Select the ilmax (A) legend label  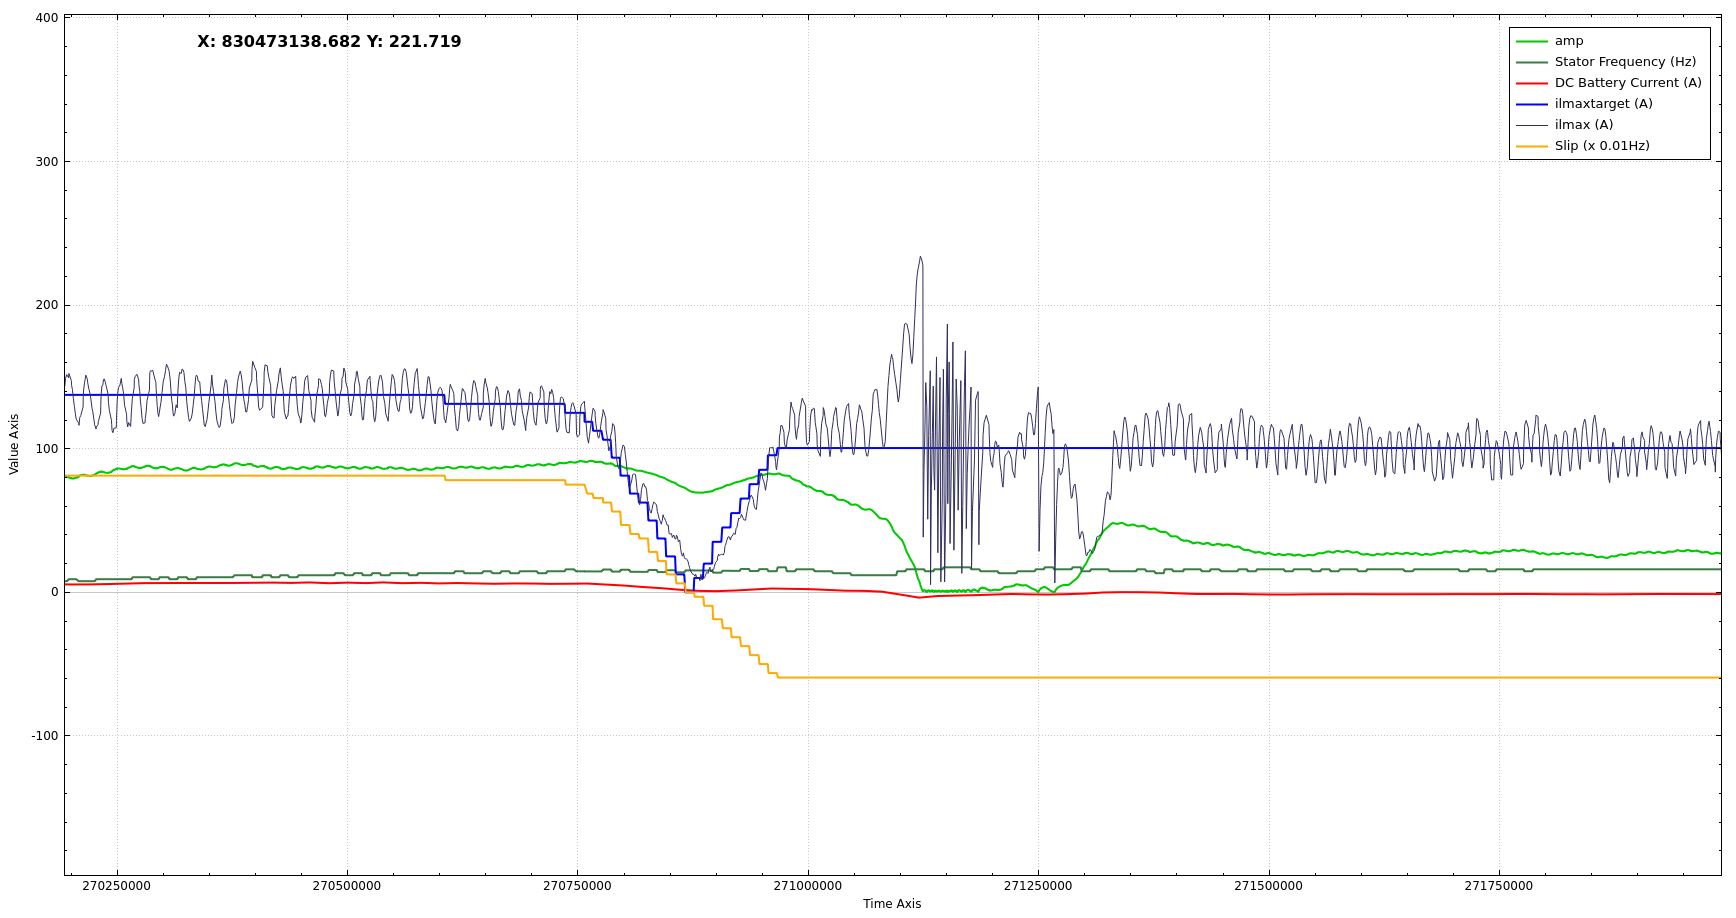coord(1583,125)
